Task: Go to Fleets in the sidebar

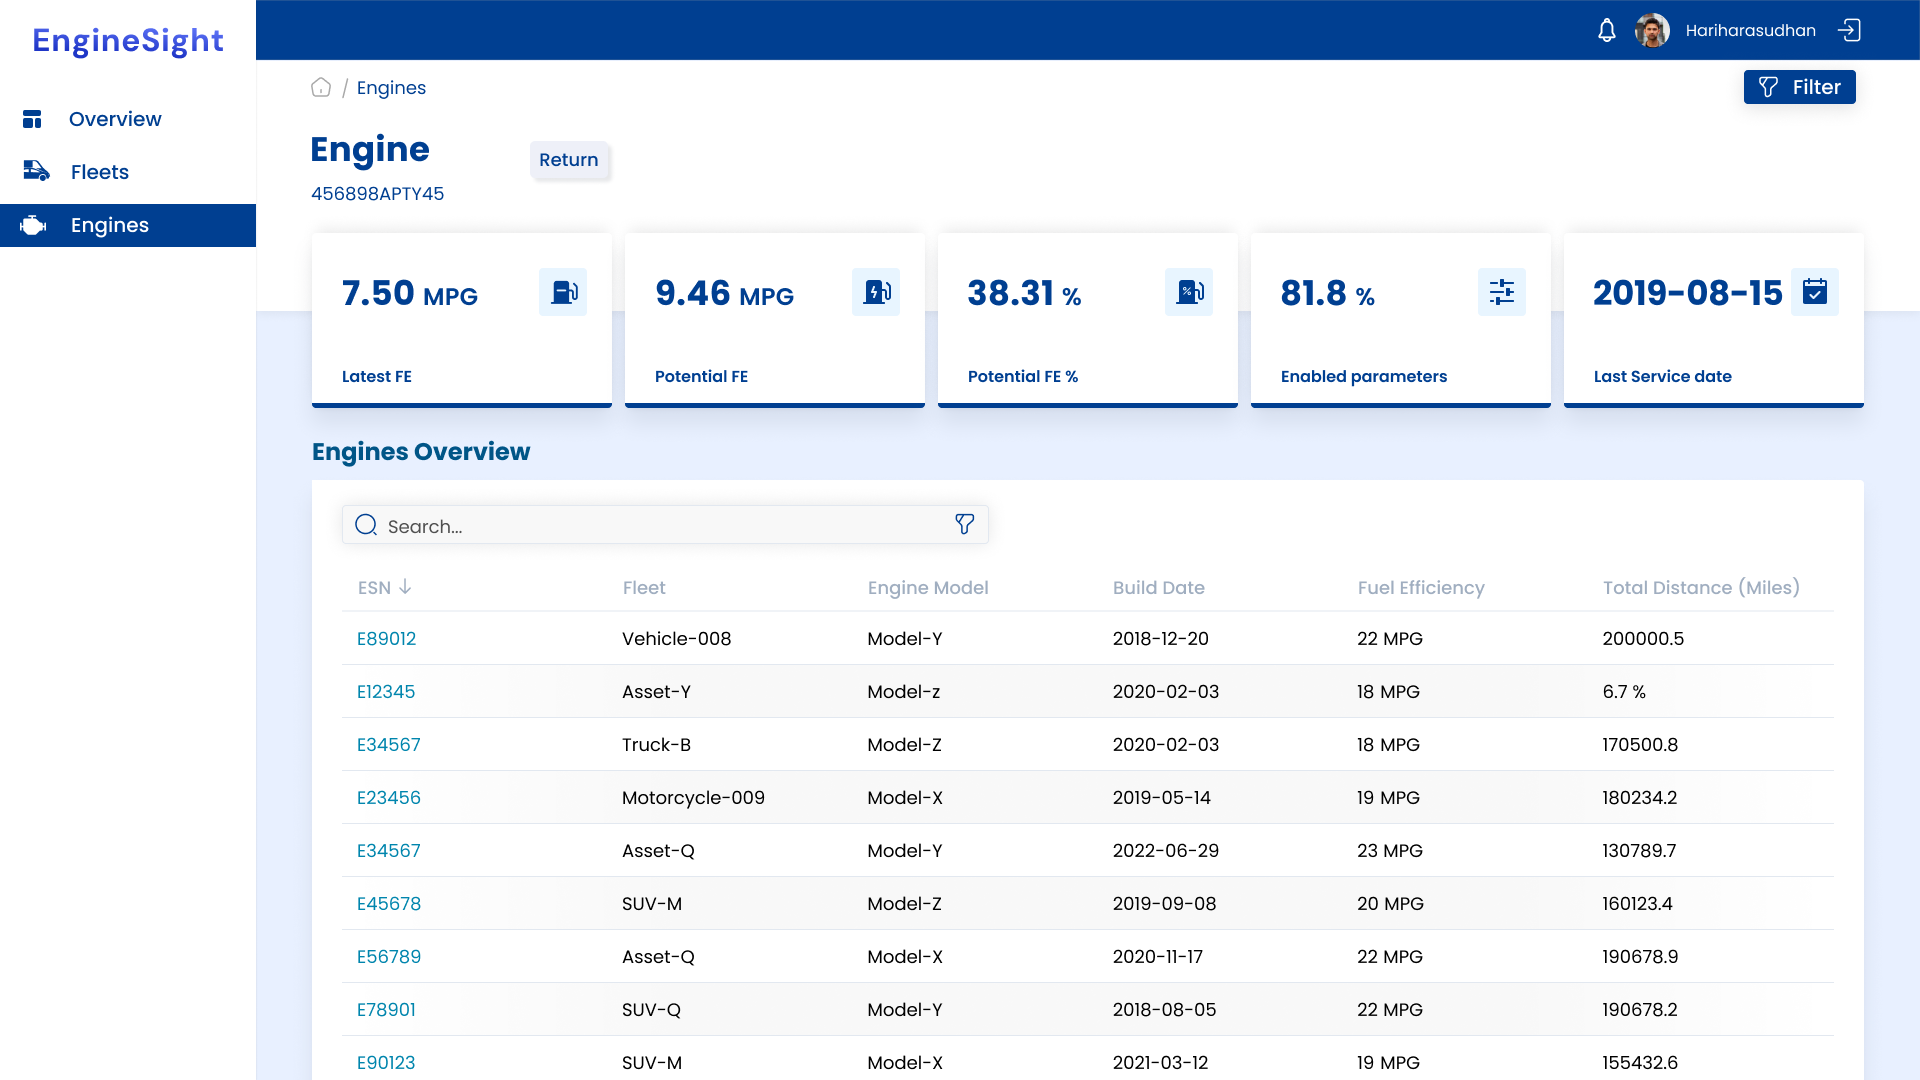Action: click(100, 172)
